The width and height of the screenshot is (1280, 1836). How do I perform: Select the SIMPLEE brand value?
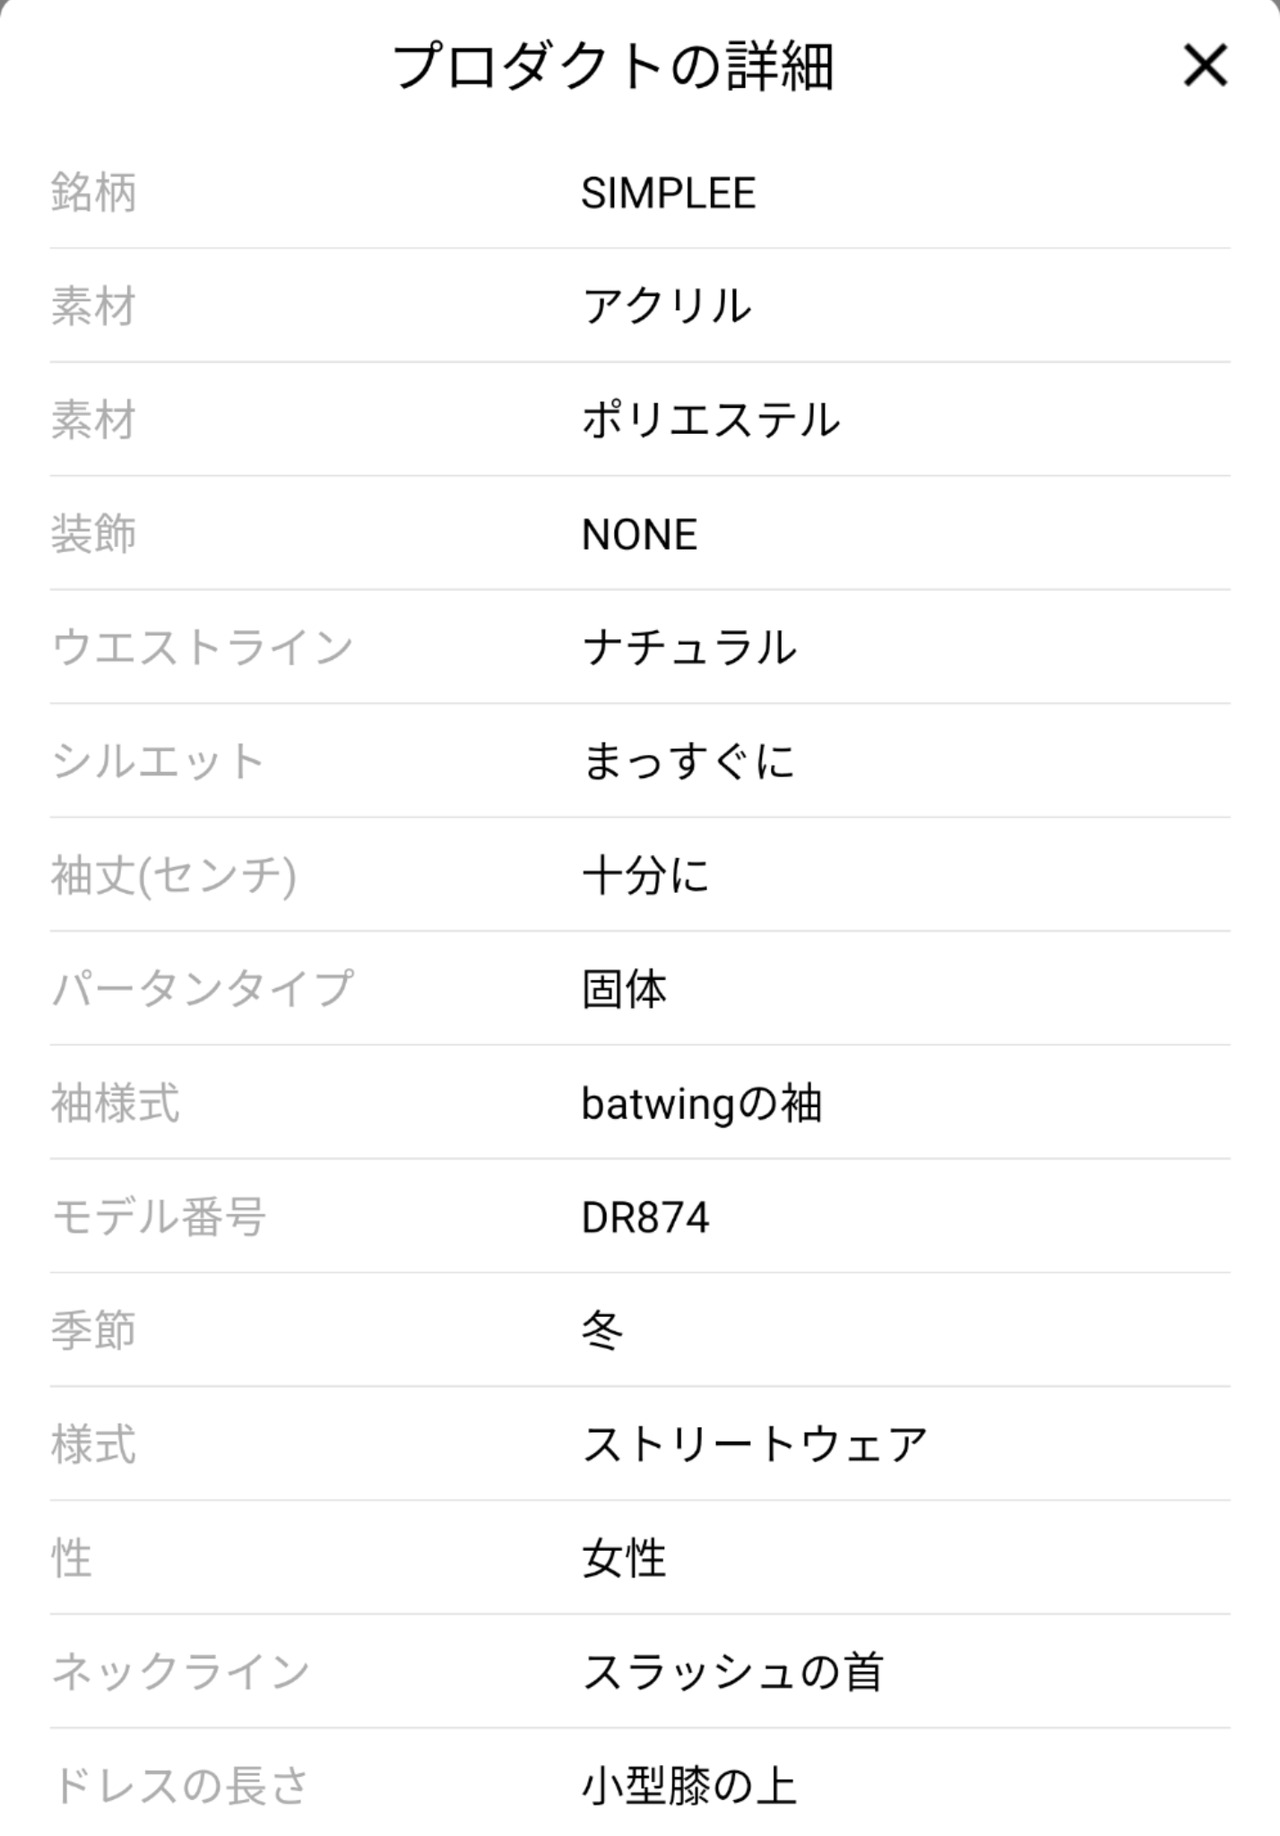(668, 193)
